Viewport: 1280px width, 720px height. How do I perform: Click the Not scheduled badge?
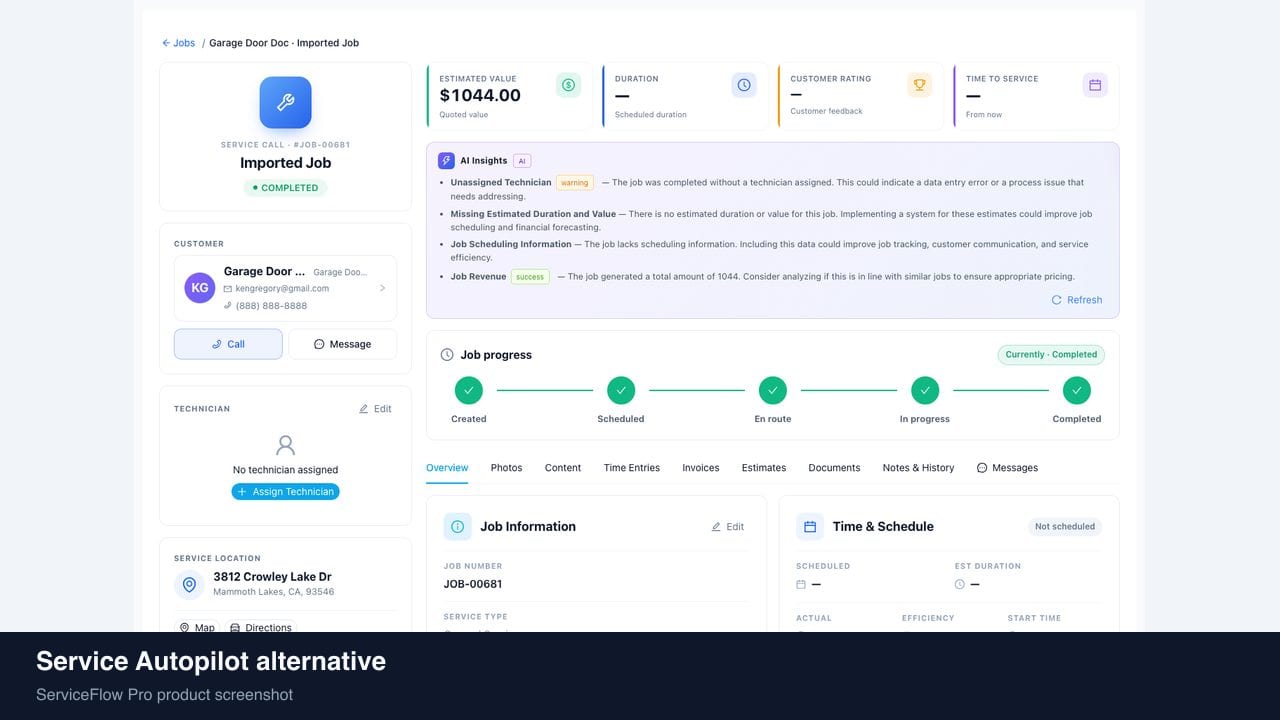point(1065,526)
